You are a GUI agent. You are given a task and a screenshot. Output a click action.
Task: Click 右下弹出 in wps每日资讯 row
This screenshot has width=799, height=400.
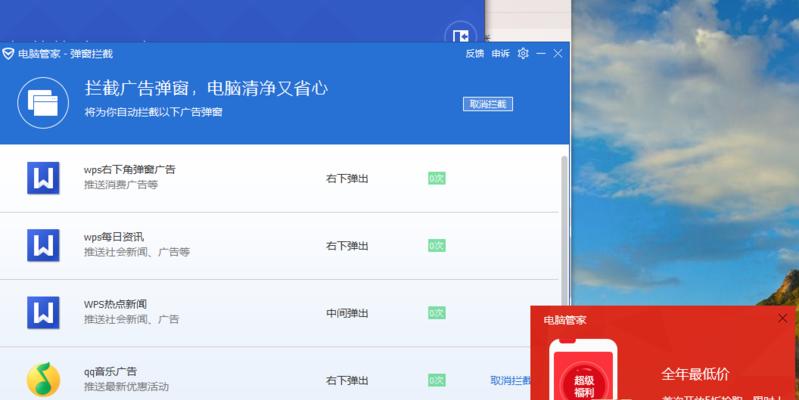pos(347,246)
